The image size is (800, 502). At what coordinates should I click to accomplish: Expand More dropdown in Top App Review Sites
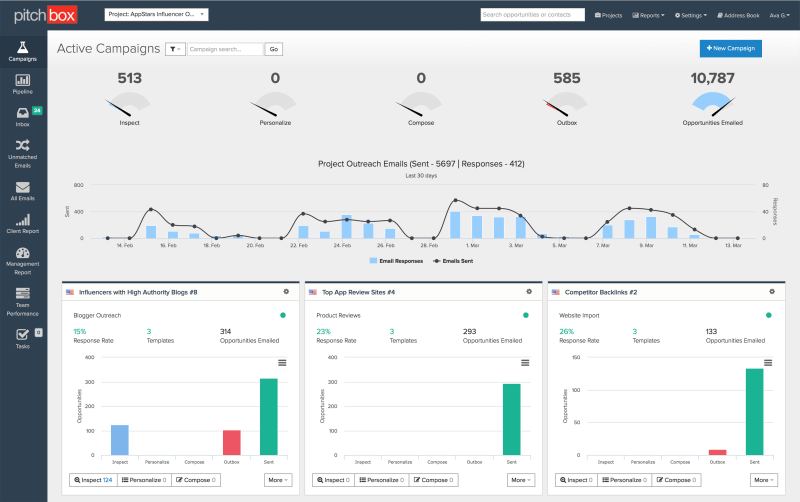(520, 480)
